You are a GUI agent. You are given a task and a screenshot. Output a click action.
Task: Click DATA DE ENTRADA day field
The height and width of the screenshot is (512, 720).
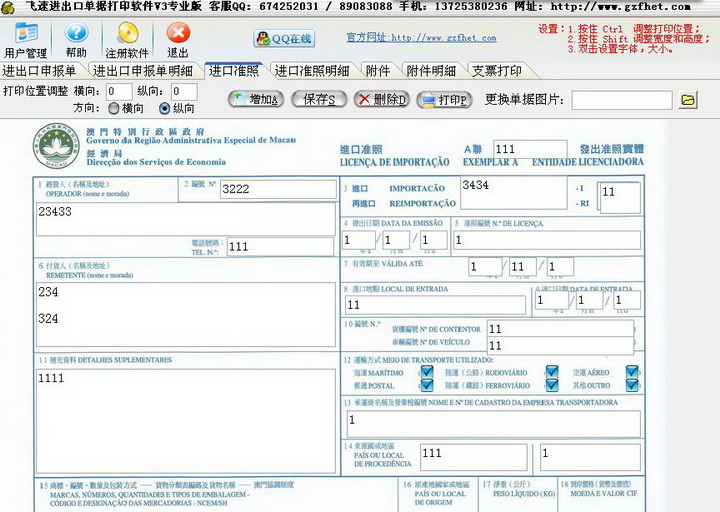[x=627, y=300]
